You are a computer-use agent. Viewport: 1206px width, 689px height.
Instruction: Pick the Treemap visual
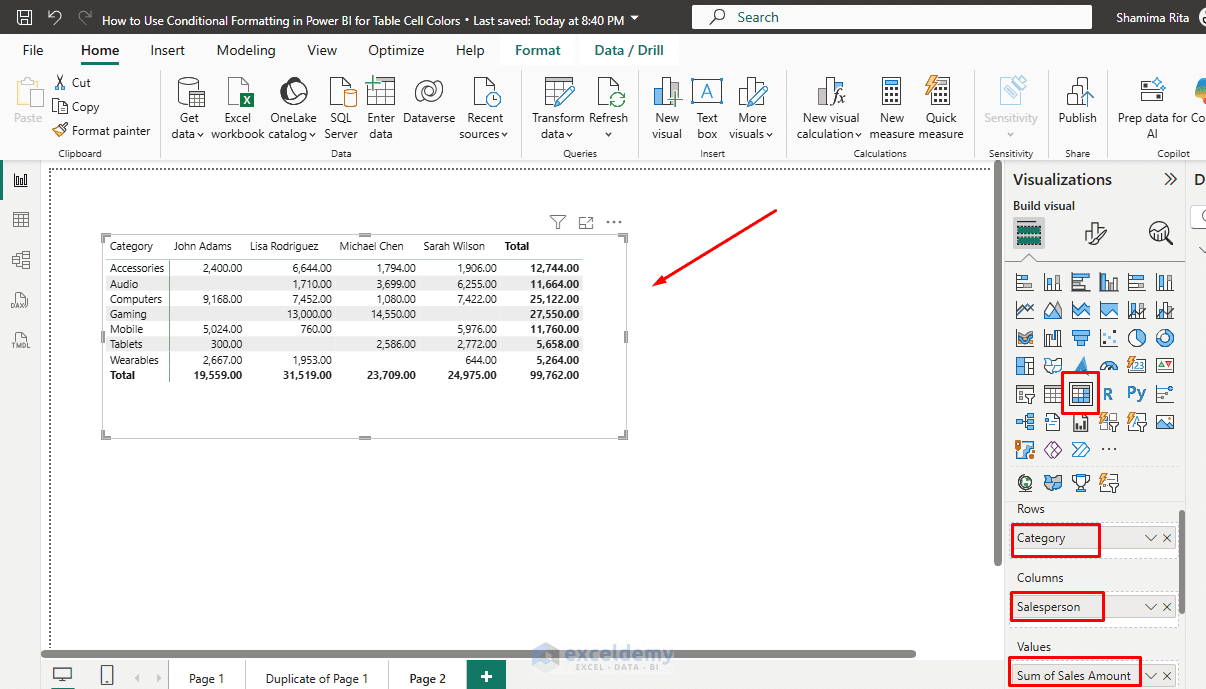click(x=1025, y=366)
